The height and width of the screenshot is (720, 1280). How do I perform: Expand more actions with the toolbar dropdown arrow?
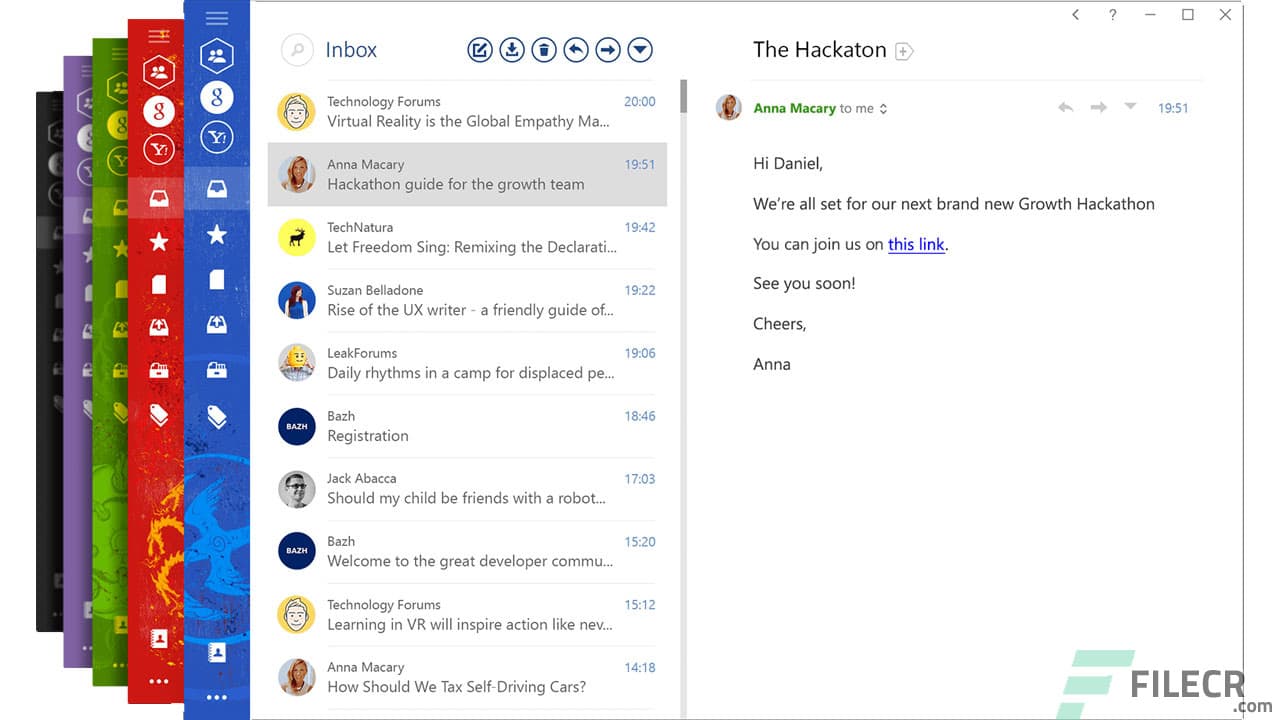(x=640, y=49)
